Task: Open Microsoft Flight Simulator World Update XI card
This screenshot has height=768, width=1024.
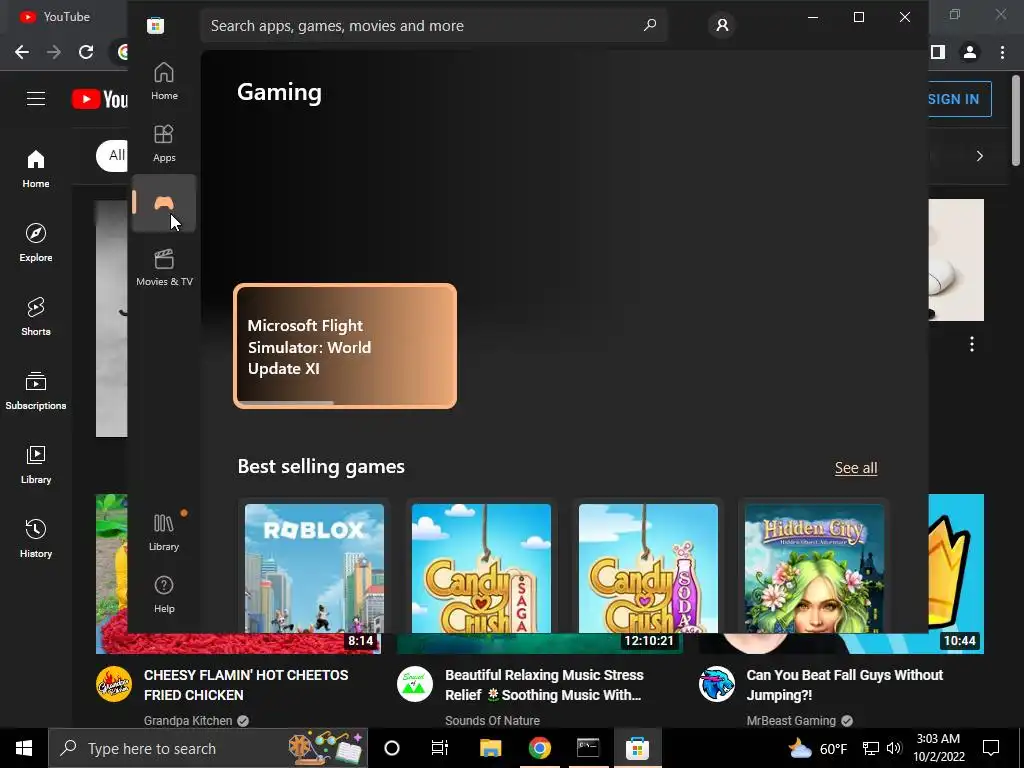Action: point(345,346)
